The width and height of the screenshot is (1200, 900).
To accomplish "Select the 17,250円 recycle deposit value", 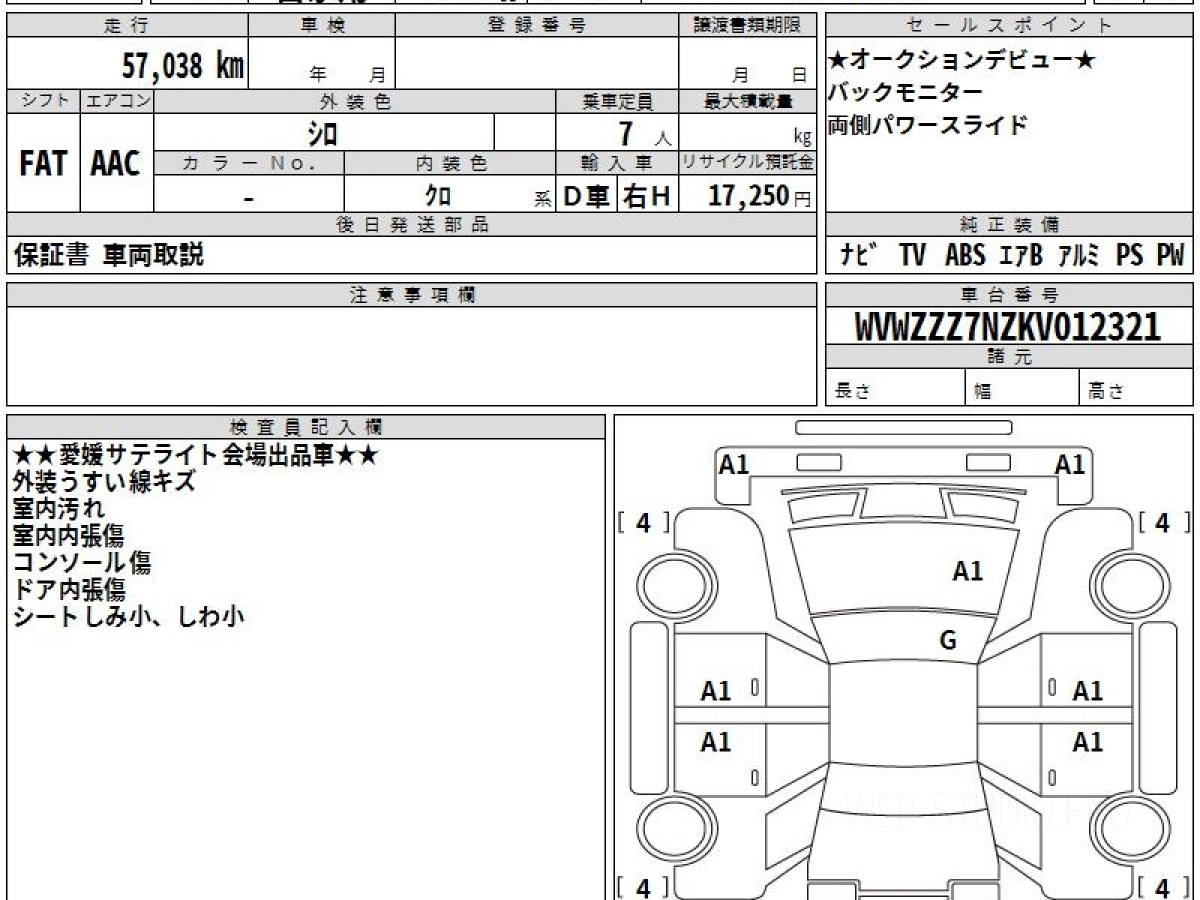I will 760,196.
